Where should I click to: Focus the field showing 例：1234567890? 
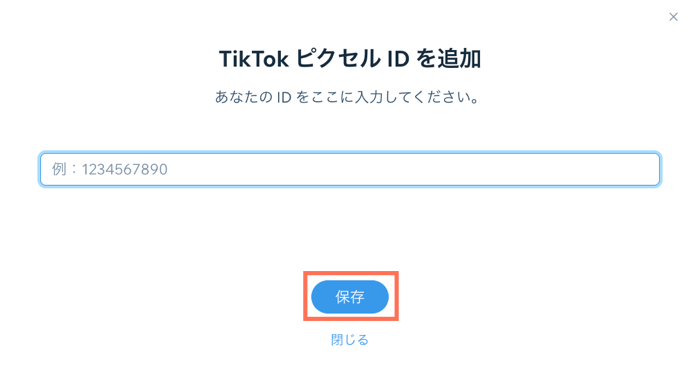[x=350, y=169]
